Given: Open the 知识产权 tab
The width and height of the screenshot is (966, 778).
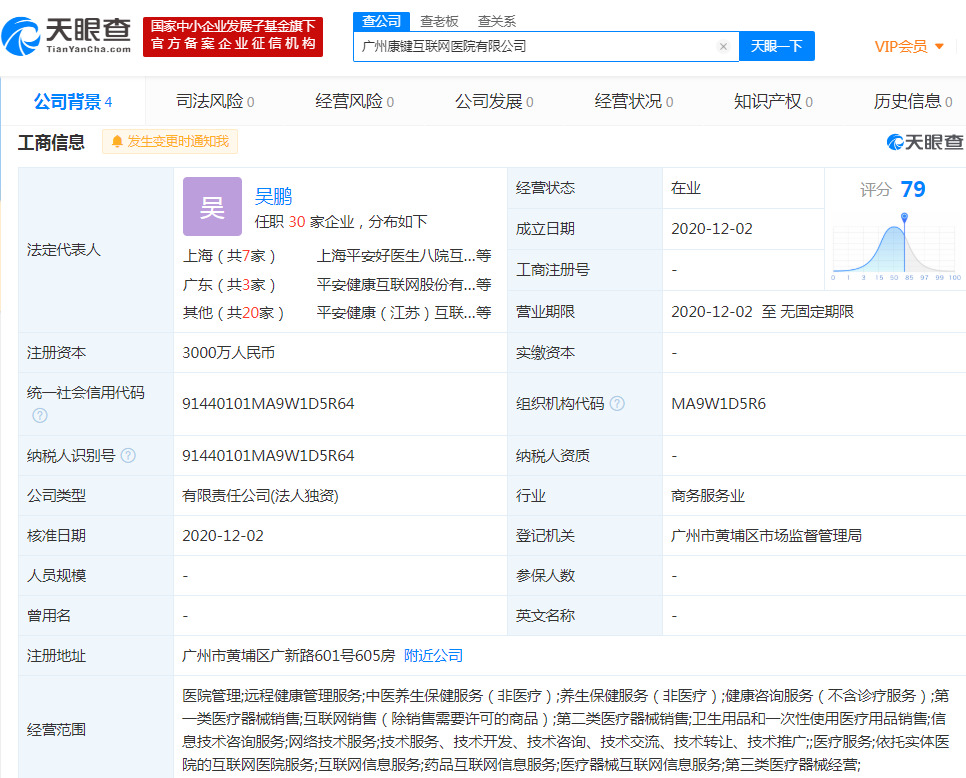Looking at the screenshot, I should coord(773,101).
